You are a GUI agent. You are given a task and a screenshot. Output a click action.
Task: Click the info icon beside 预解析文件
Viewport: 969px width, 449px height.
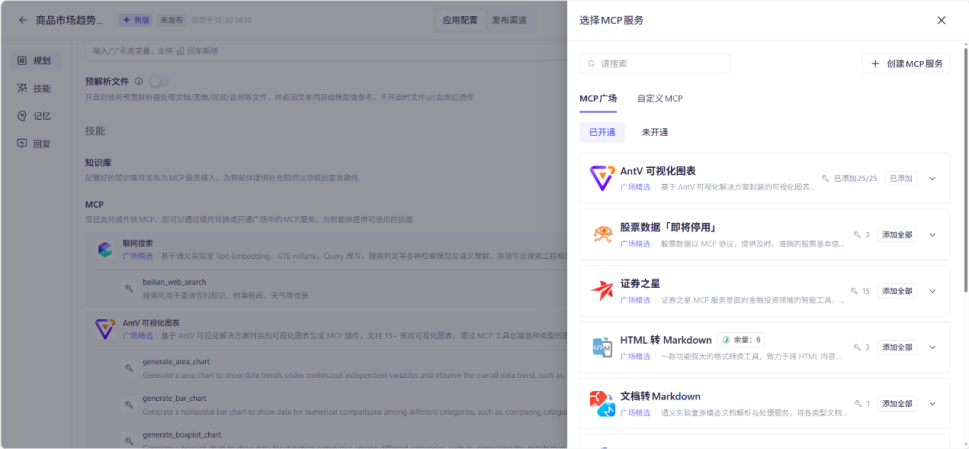point(138,81)
